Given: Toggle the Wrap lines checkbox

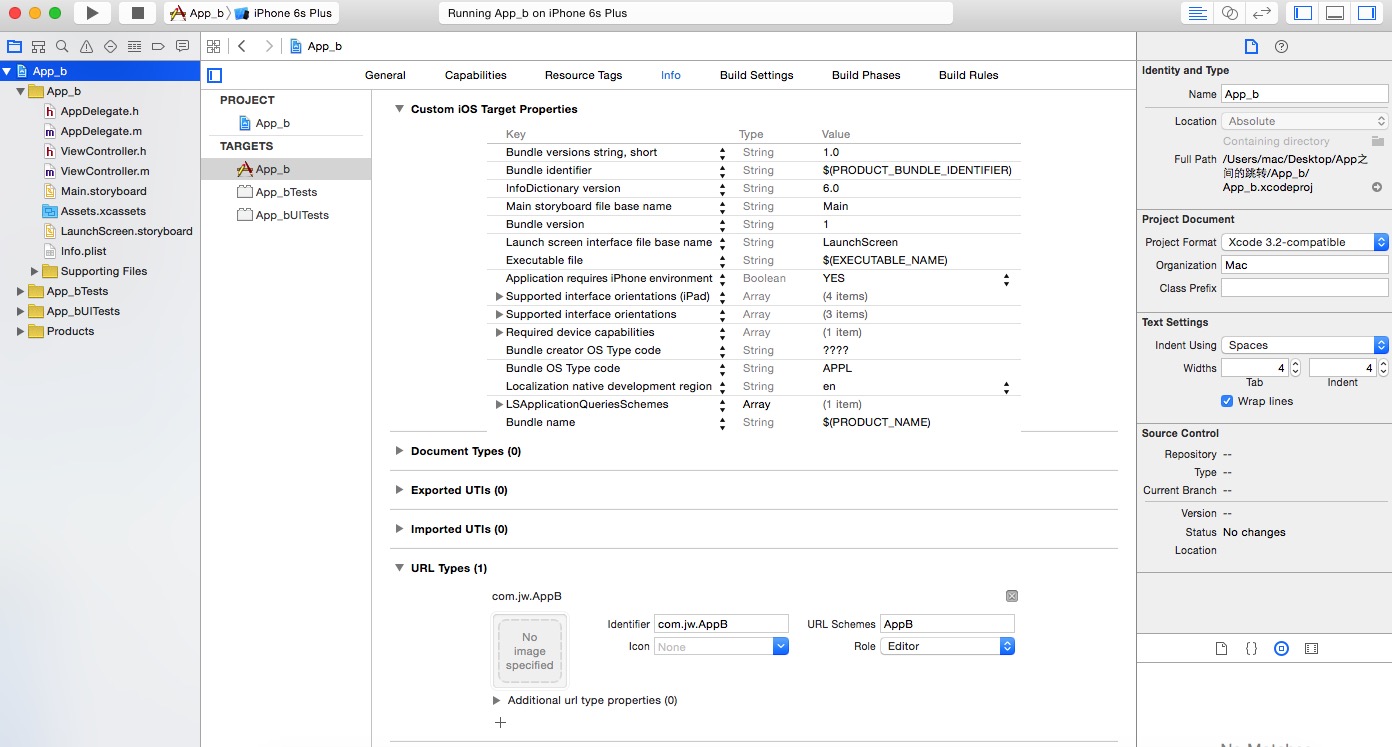Looking at the screenshot, I should (1227, 401).
